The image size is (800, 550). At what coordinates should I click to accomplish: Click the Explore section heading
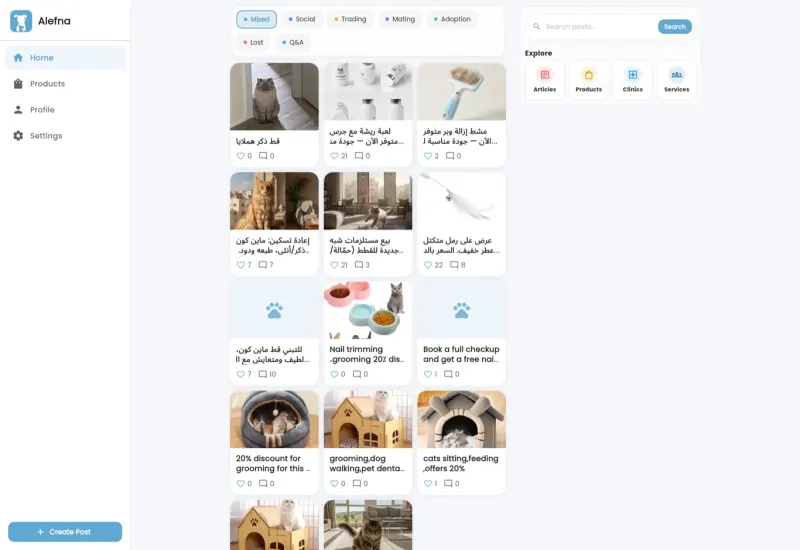[x=538, y=53]
